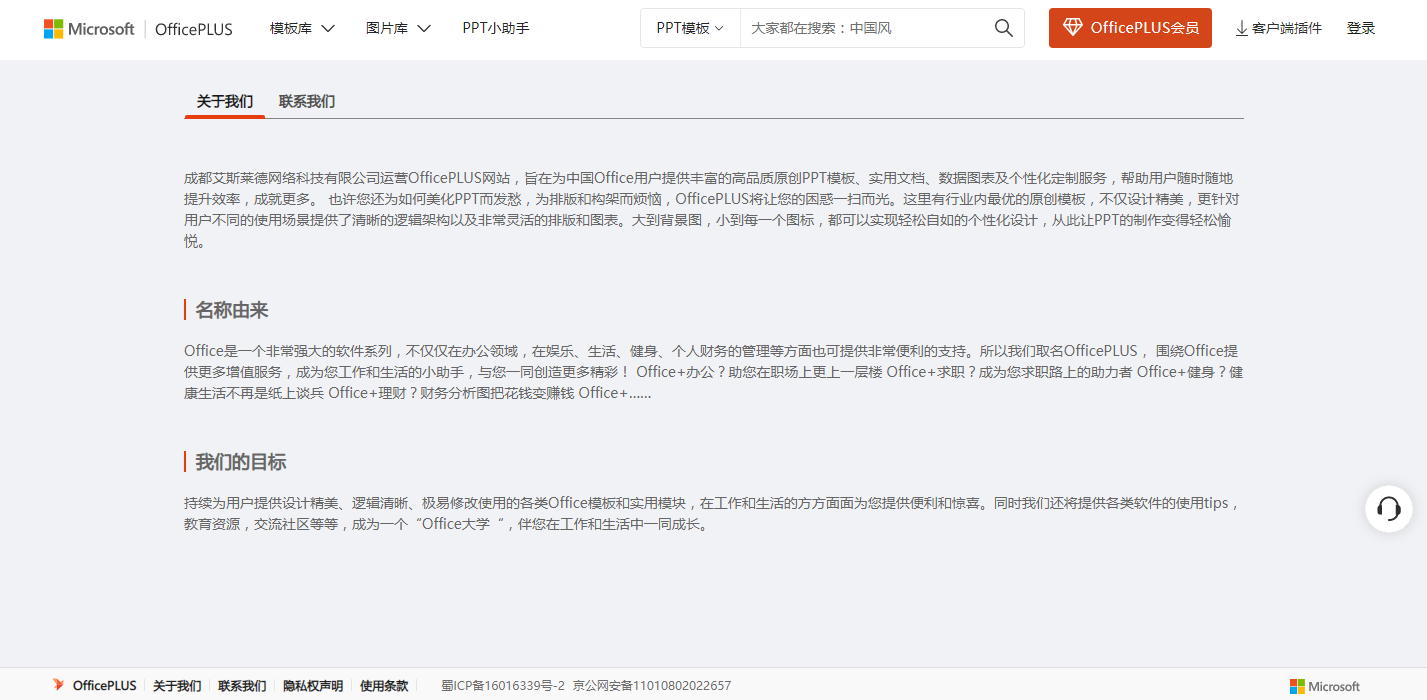Click the download icon beside 客户端插件
Screen dimensions: 1427x700
pyautogui.click(x=1242, y=29)
